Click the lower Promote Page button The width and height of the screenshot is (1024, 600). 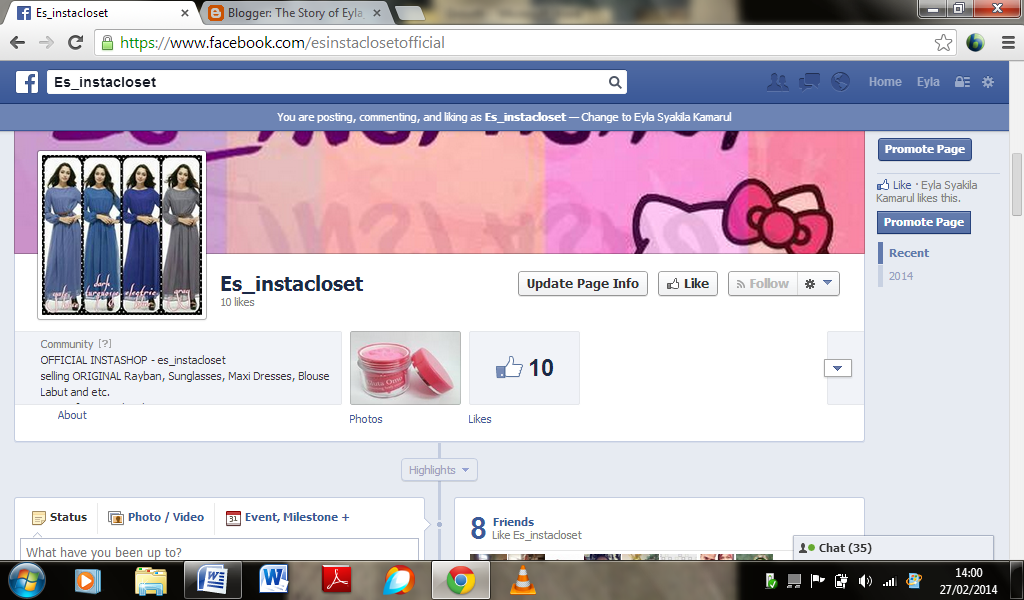[x=924, y=223]
